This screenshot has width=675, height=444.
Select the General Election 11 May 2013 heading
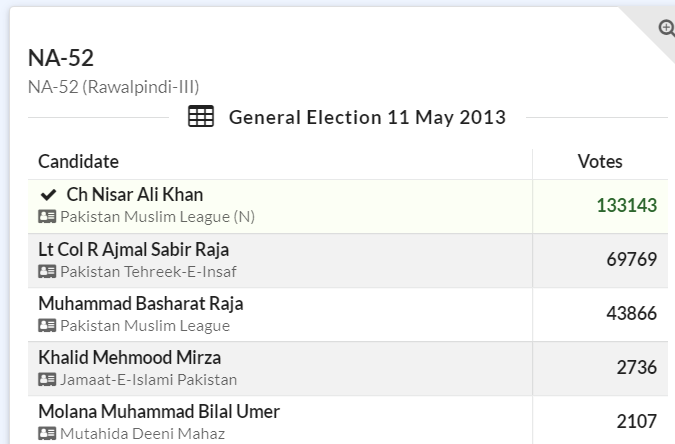point(367,117)
